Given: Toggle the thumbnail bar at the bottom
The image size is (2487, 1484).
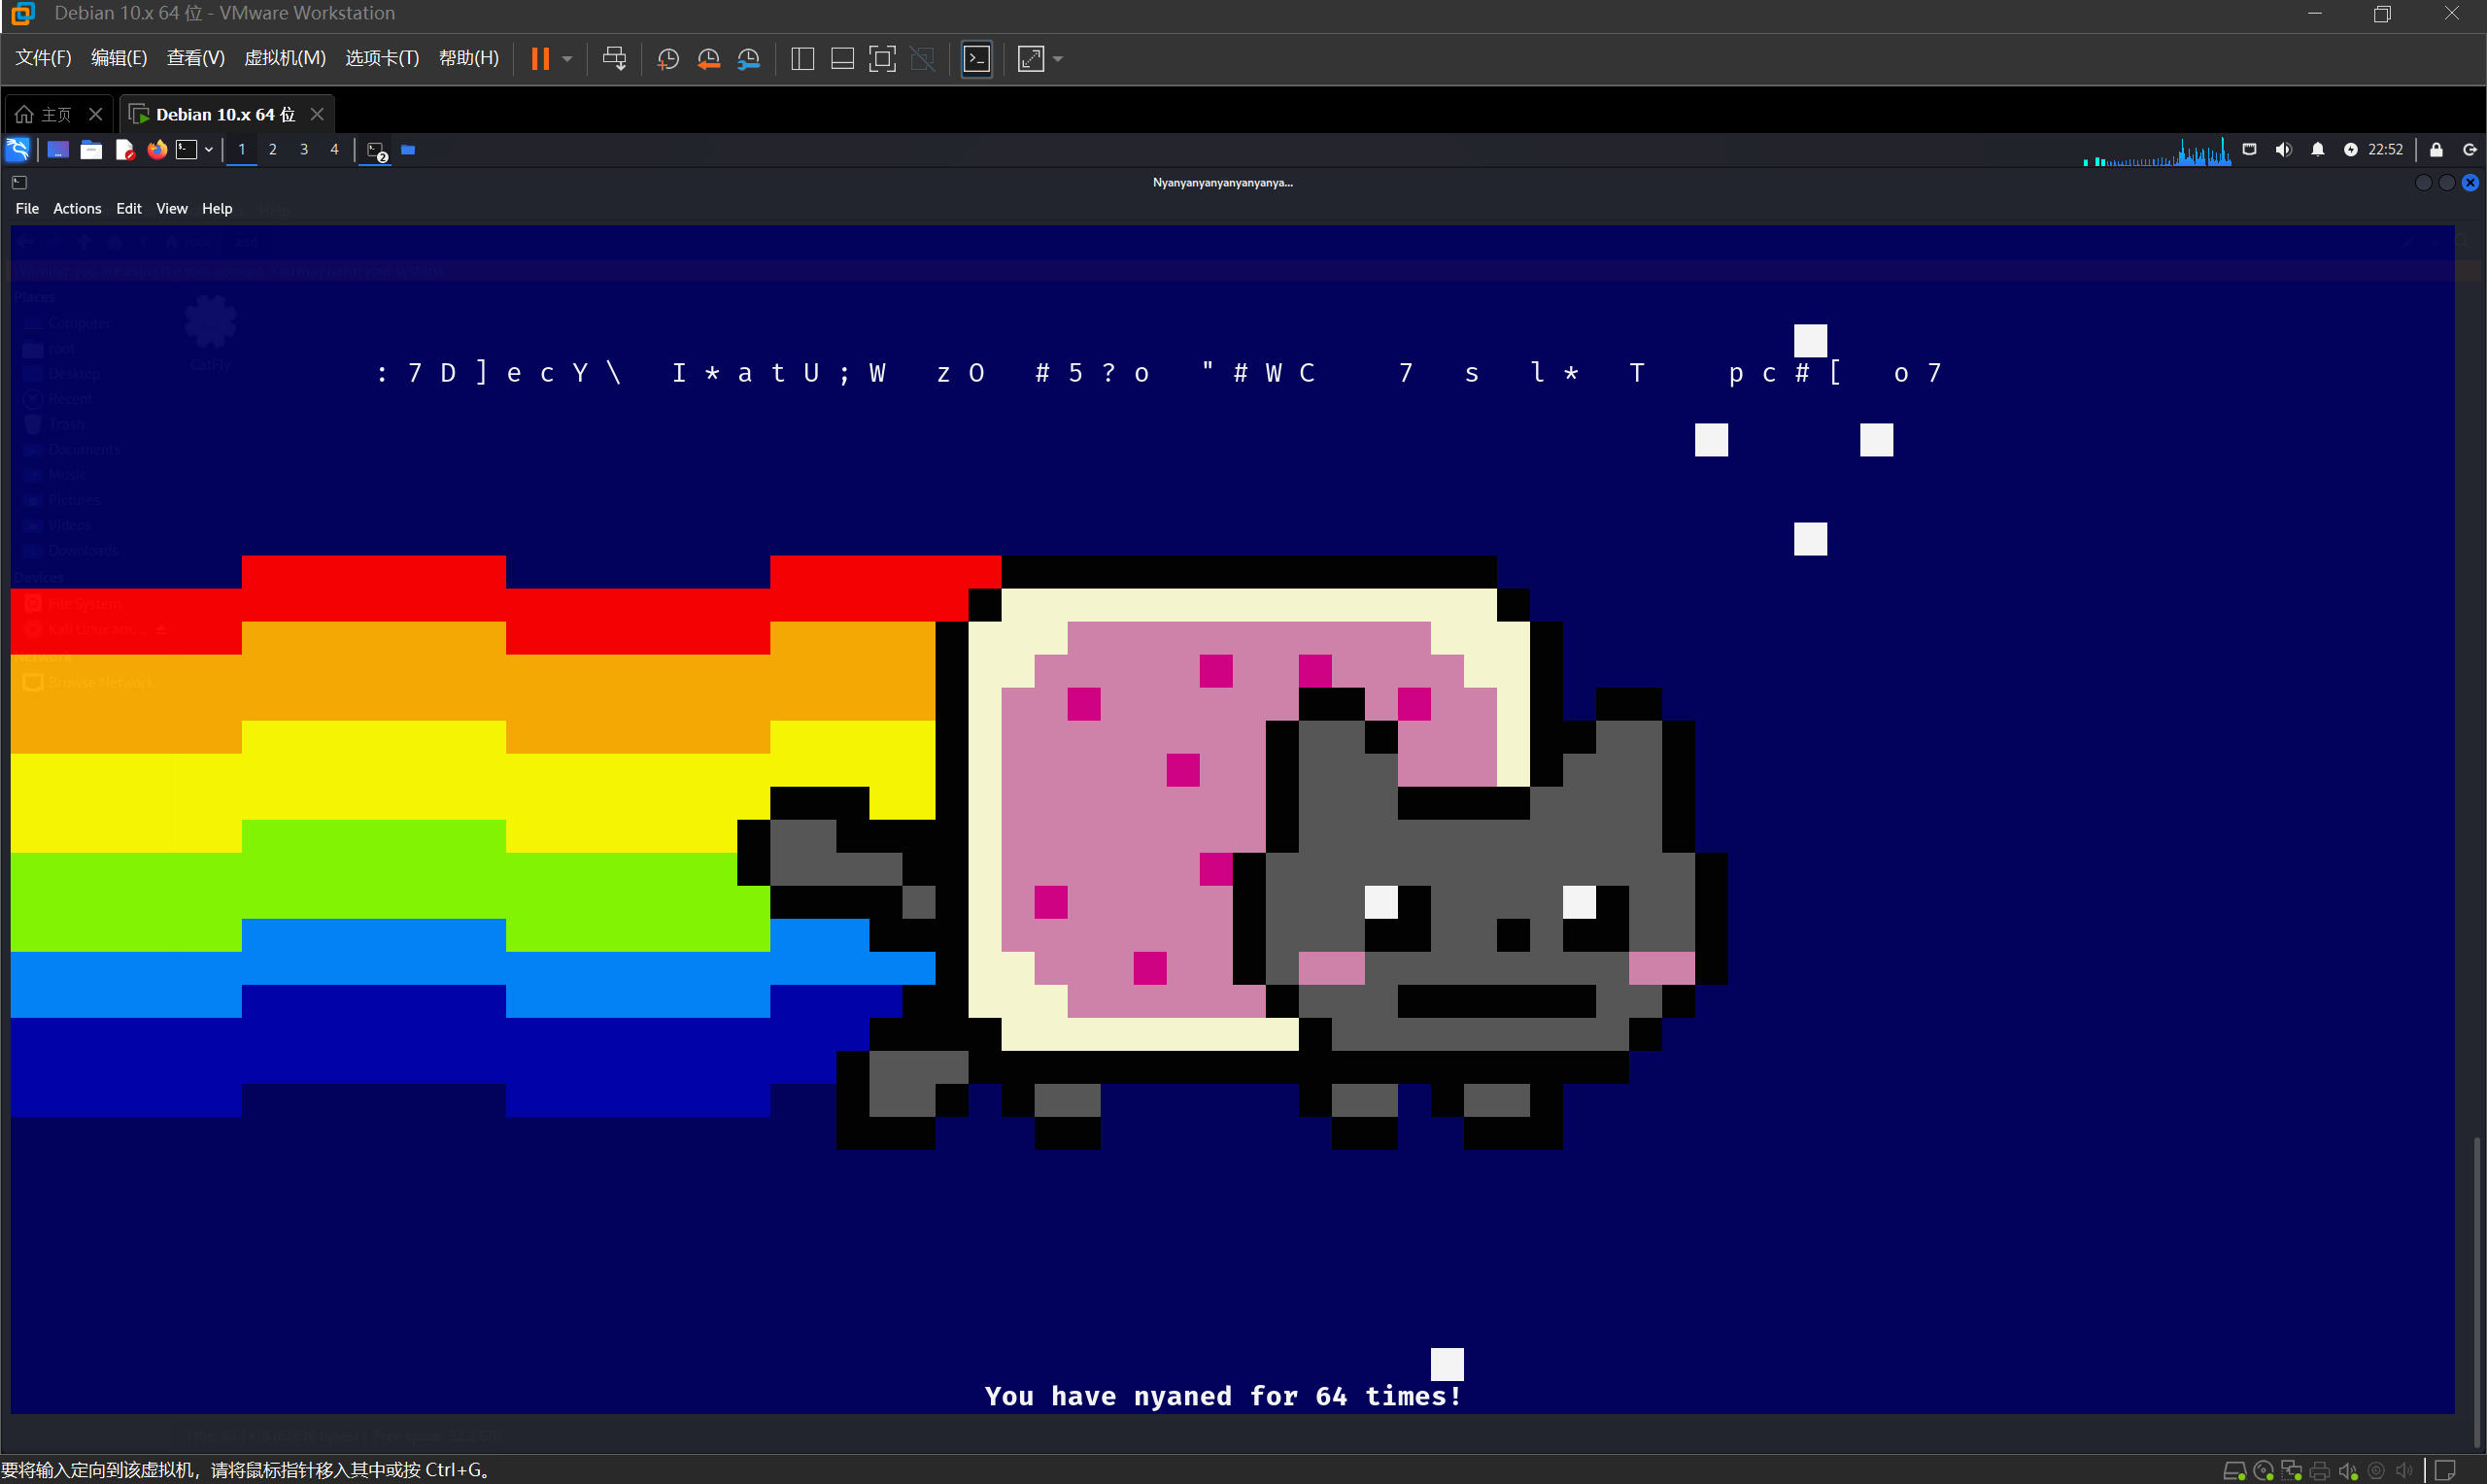Looking at the screenshot, I should (842, 59).
